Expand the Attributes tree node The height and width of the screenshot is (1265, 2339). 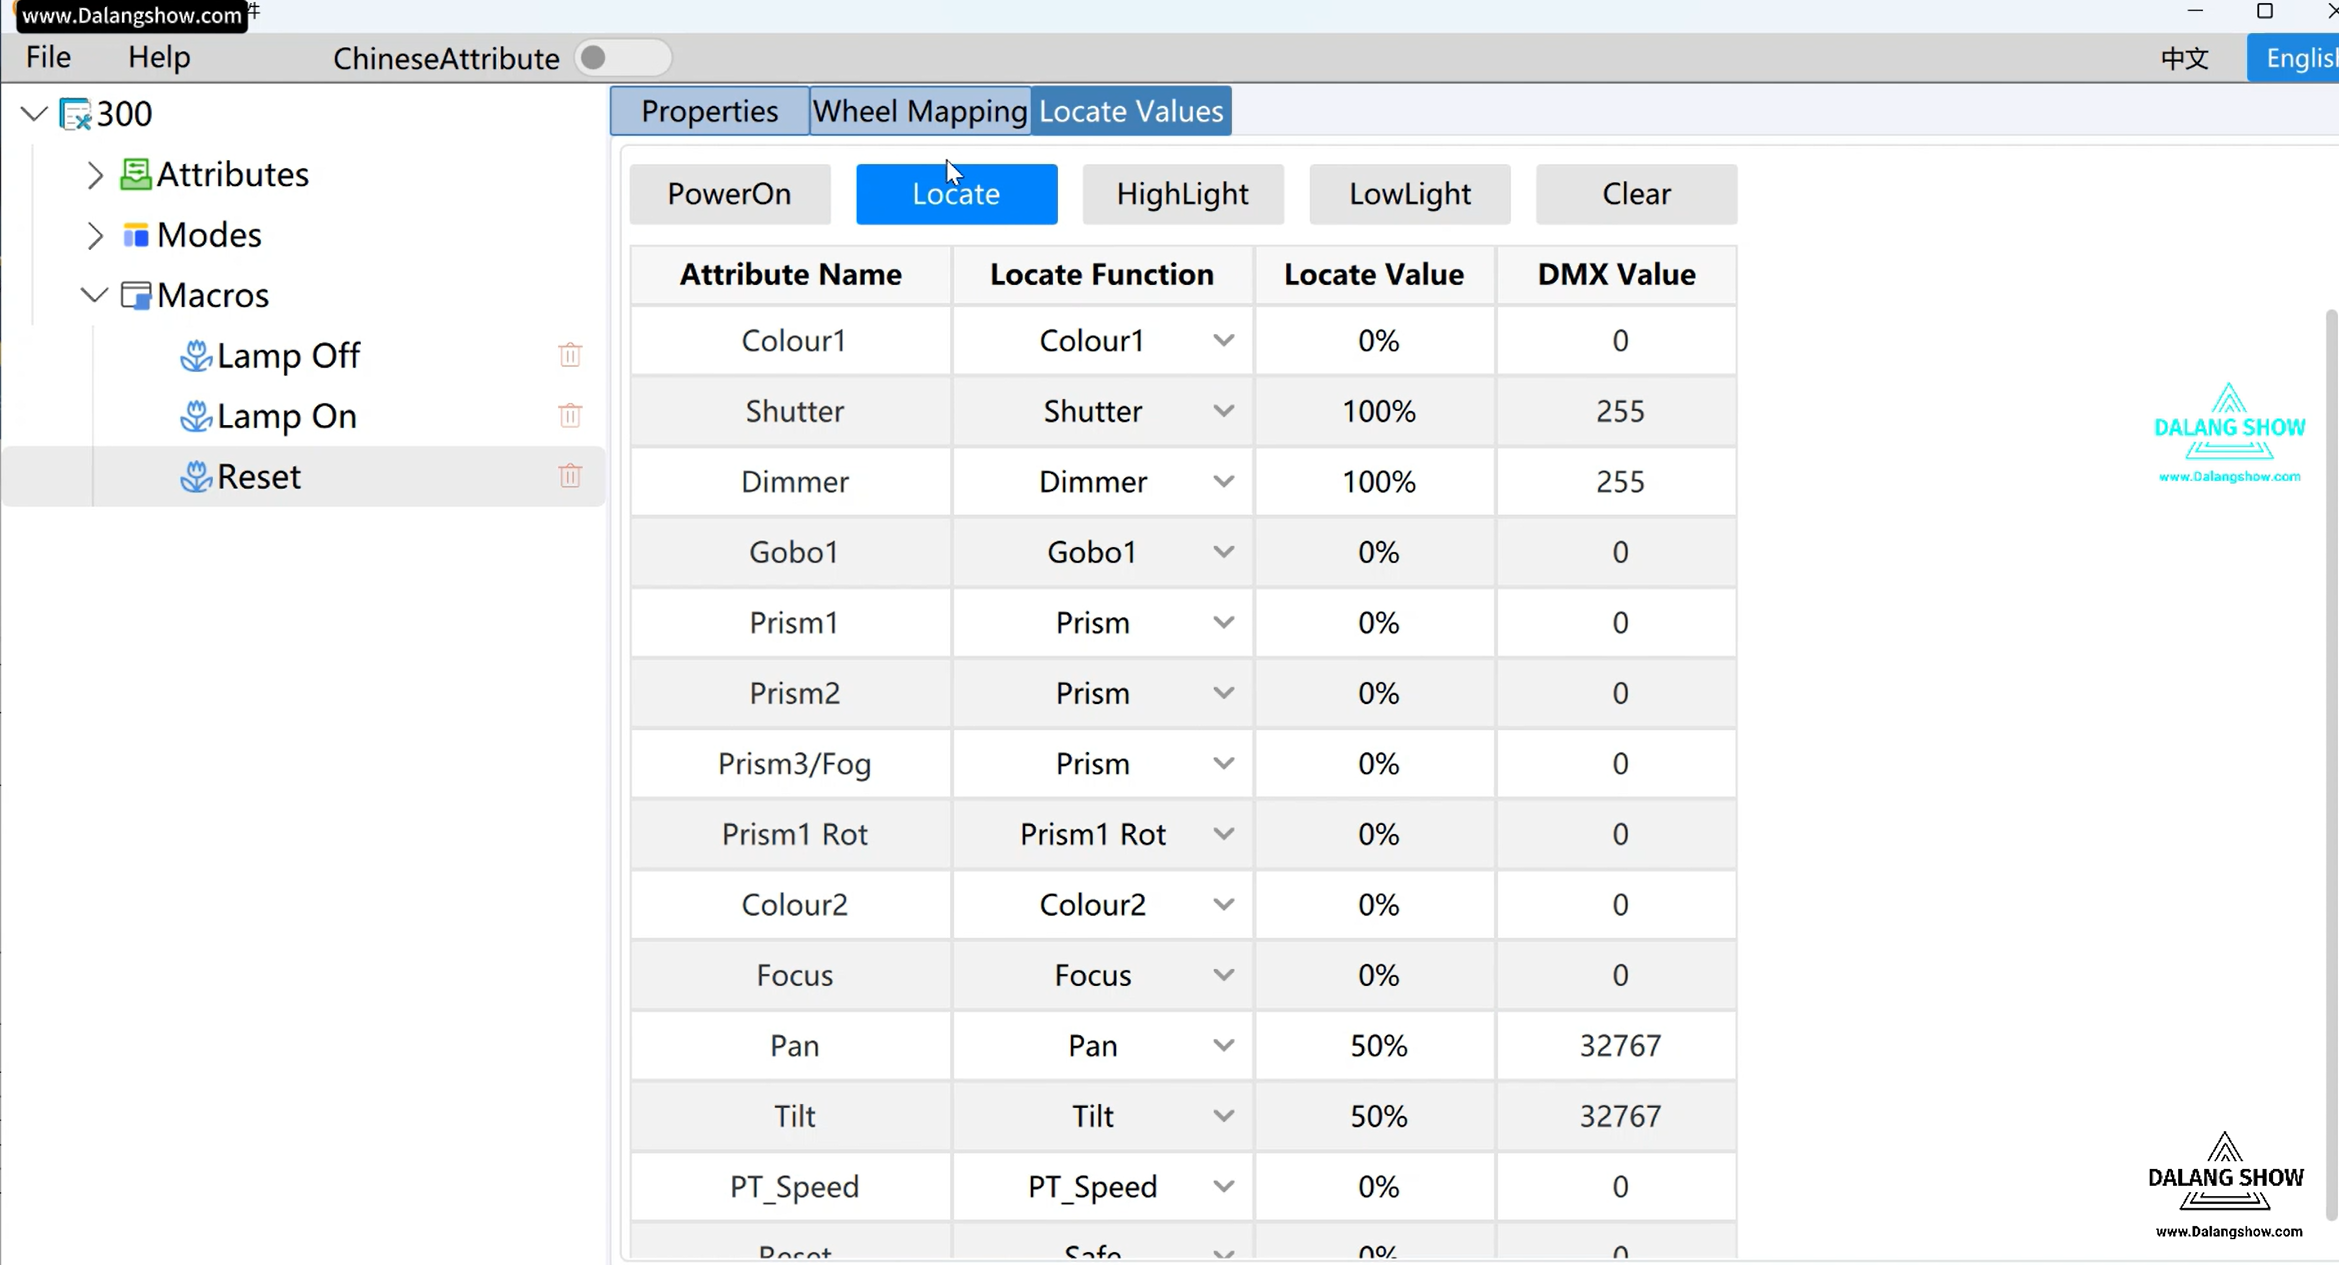(95, 175)
